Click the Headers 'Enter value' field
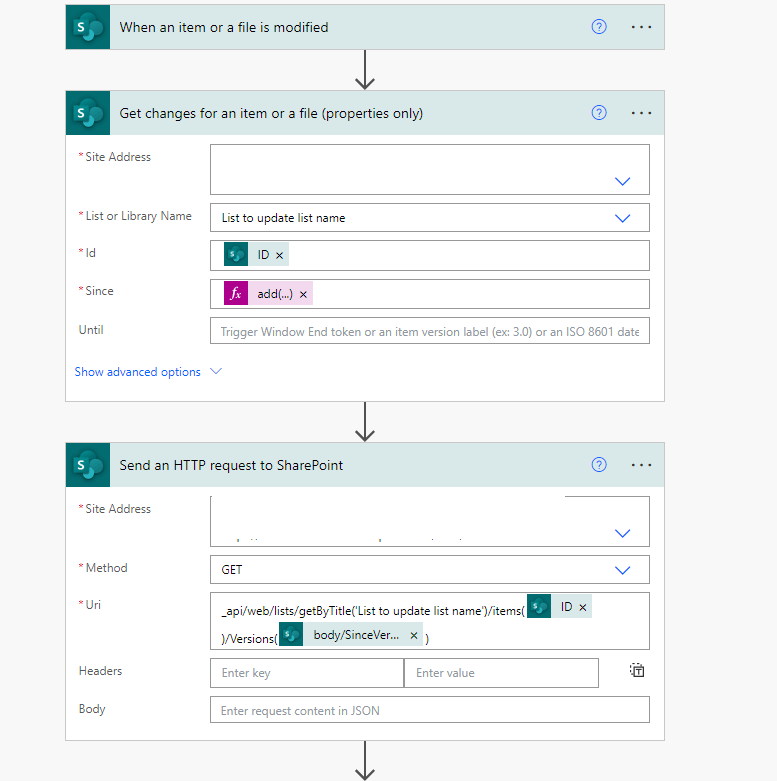The image size is (777, 781). [x=501, y=673]
